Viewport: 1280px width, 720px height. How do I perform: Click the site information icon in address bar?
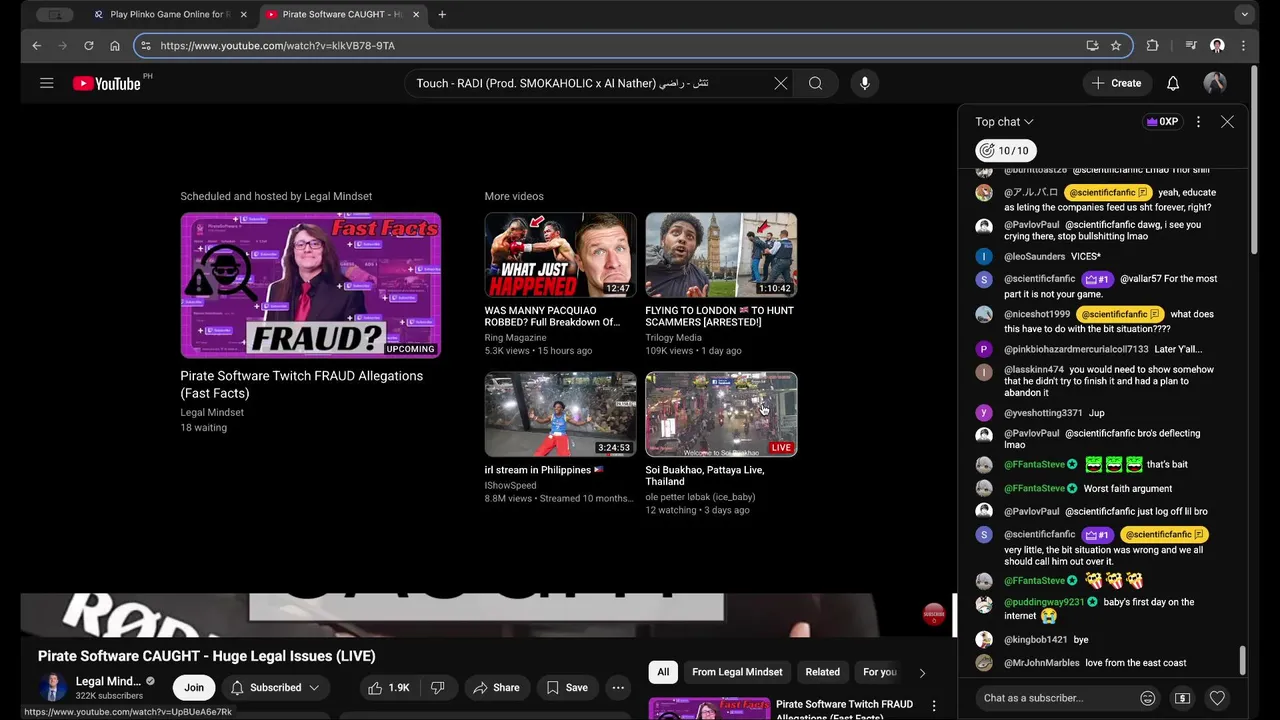tap(146, 46)
